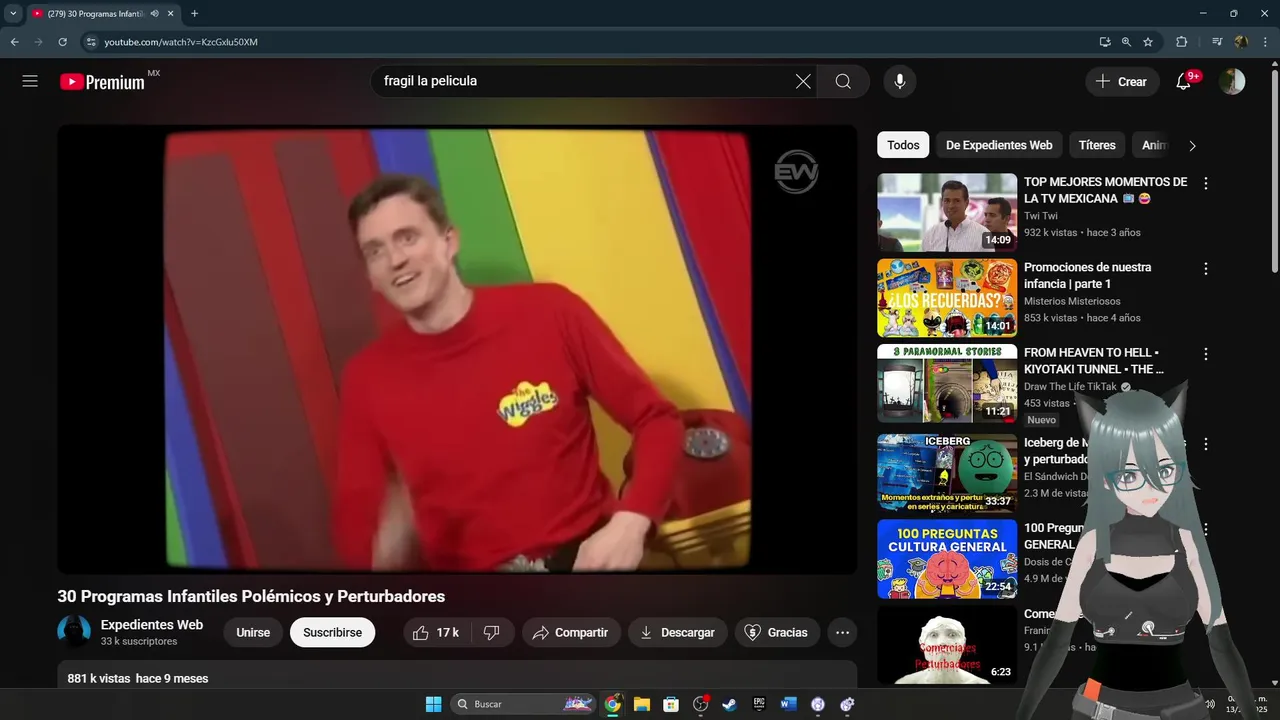Open 100 Preguntas Cultura General thumbnail

coord(947,558)
